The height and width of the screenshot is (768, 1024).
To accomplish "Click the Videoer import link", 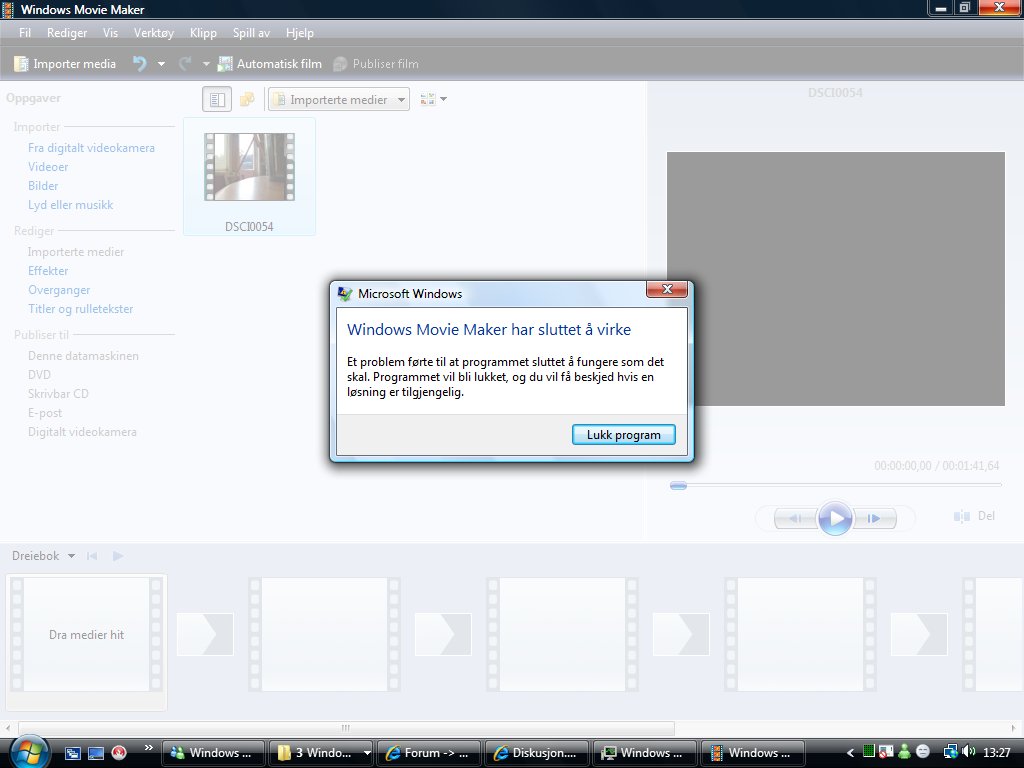I will (48, 167).
